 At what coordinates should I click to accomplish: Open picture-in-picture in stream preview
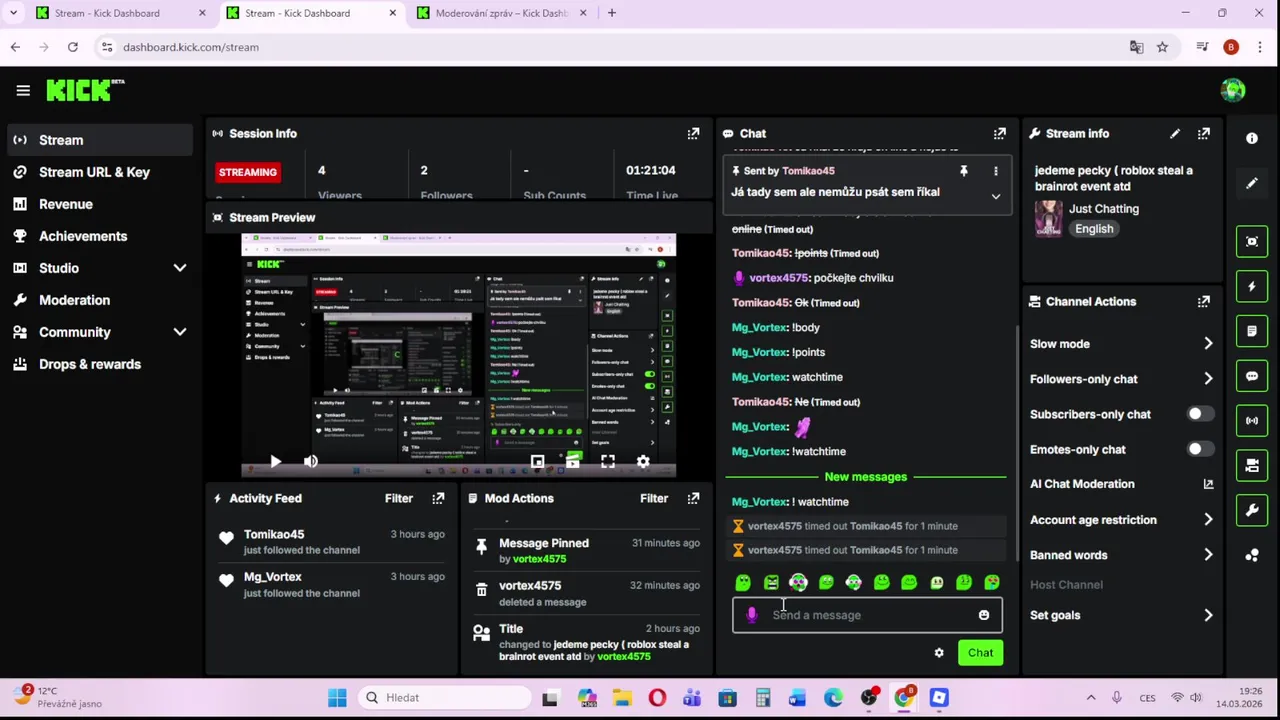(x=537, y=461)
